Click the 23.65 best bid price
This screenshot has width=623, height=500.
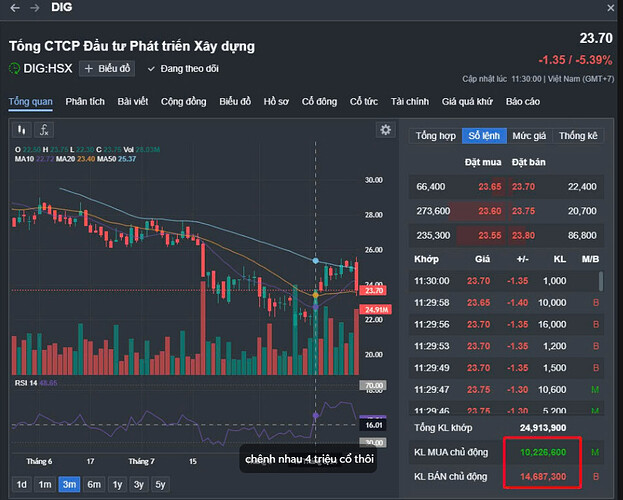pos(489,187)
